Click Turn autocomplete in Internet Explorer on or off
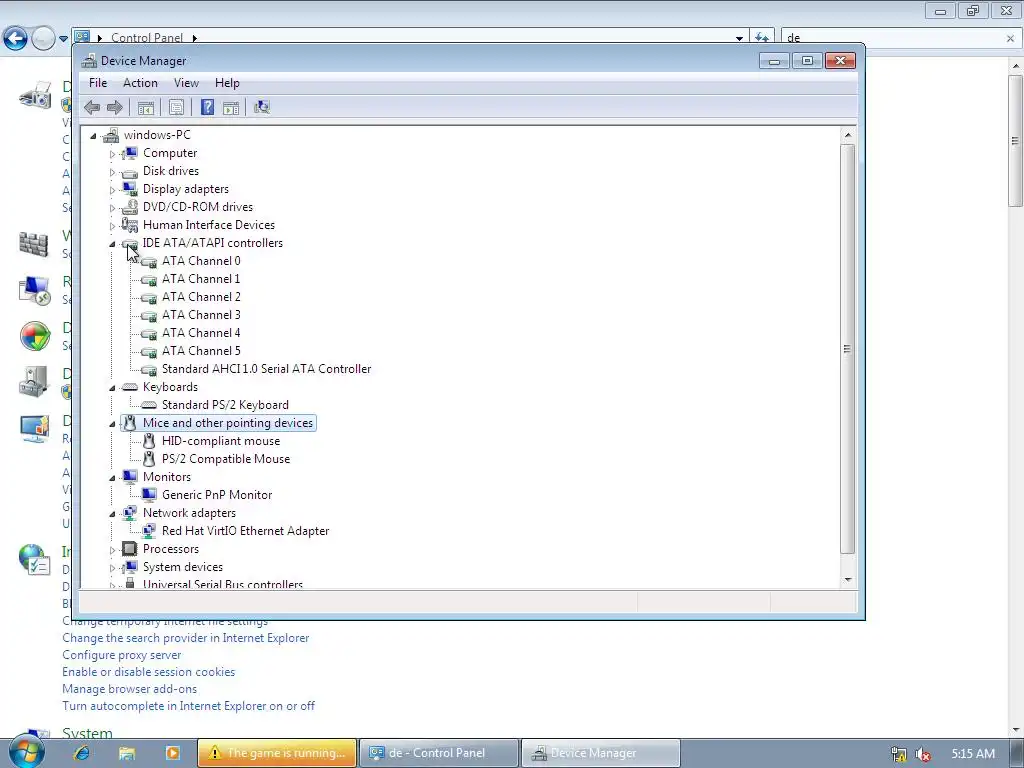This screenshot has width=1024, height=768. click(x=188, y=706)
